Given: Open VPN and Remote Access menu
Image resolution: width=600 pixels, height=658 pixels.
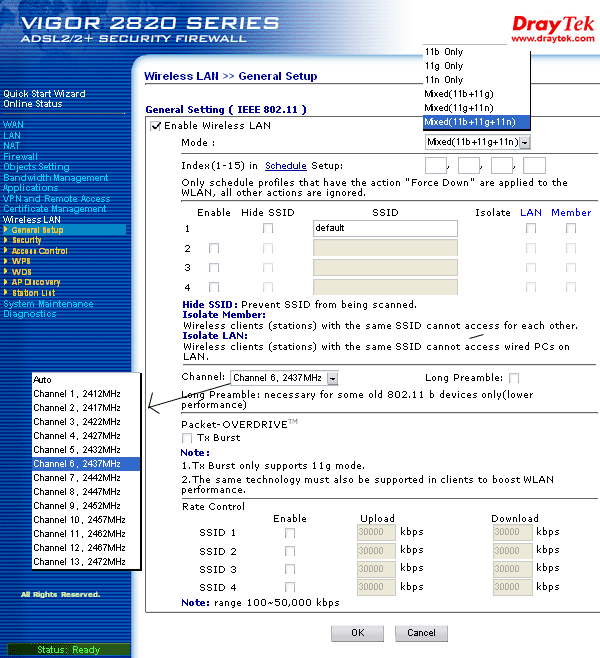Looking at the screenshot, I should [56, 199].
